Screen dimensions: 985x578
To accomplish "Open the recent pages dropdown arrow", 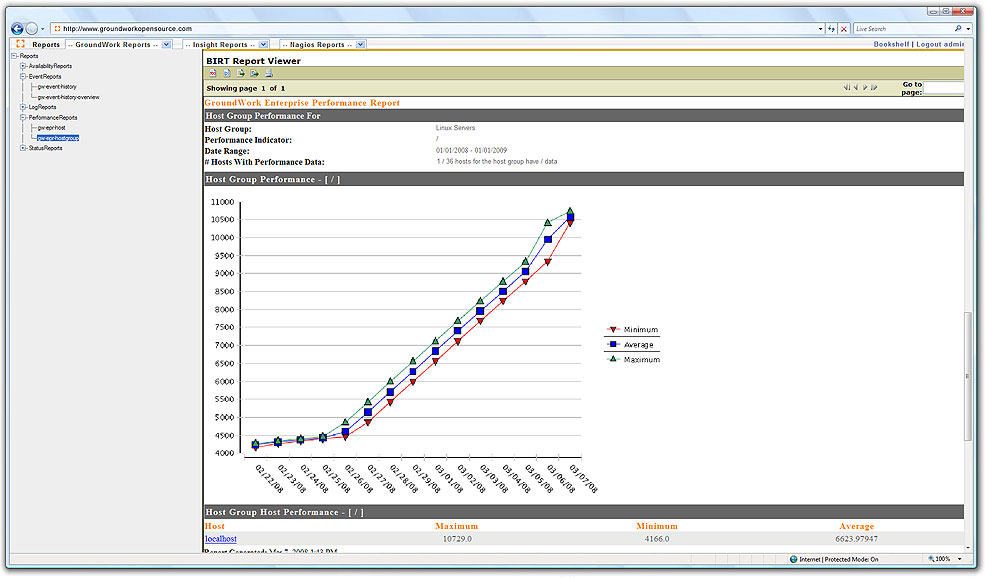I will 43,29.
